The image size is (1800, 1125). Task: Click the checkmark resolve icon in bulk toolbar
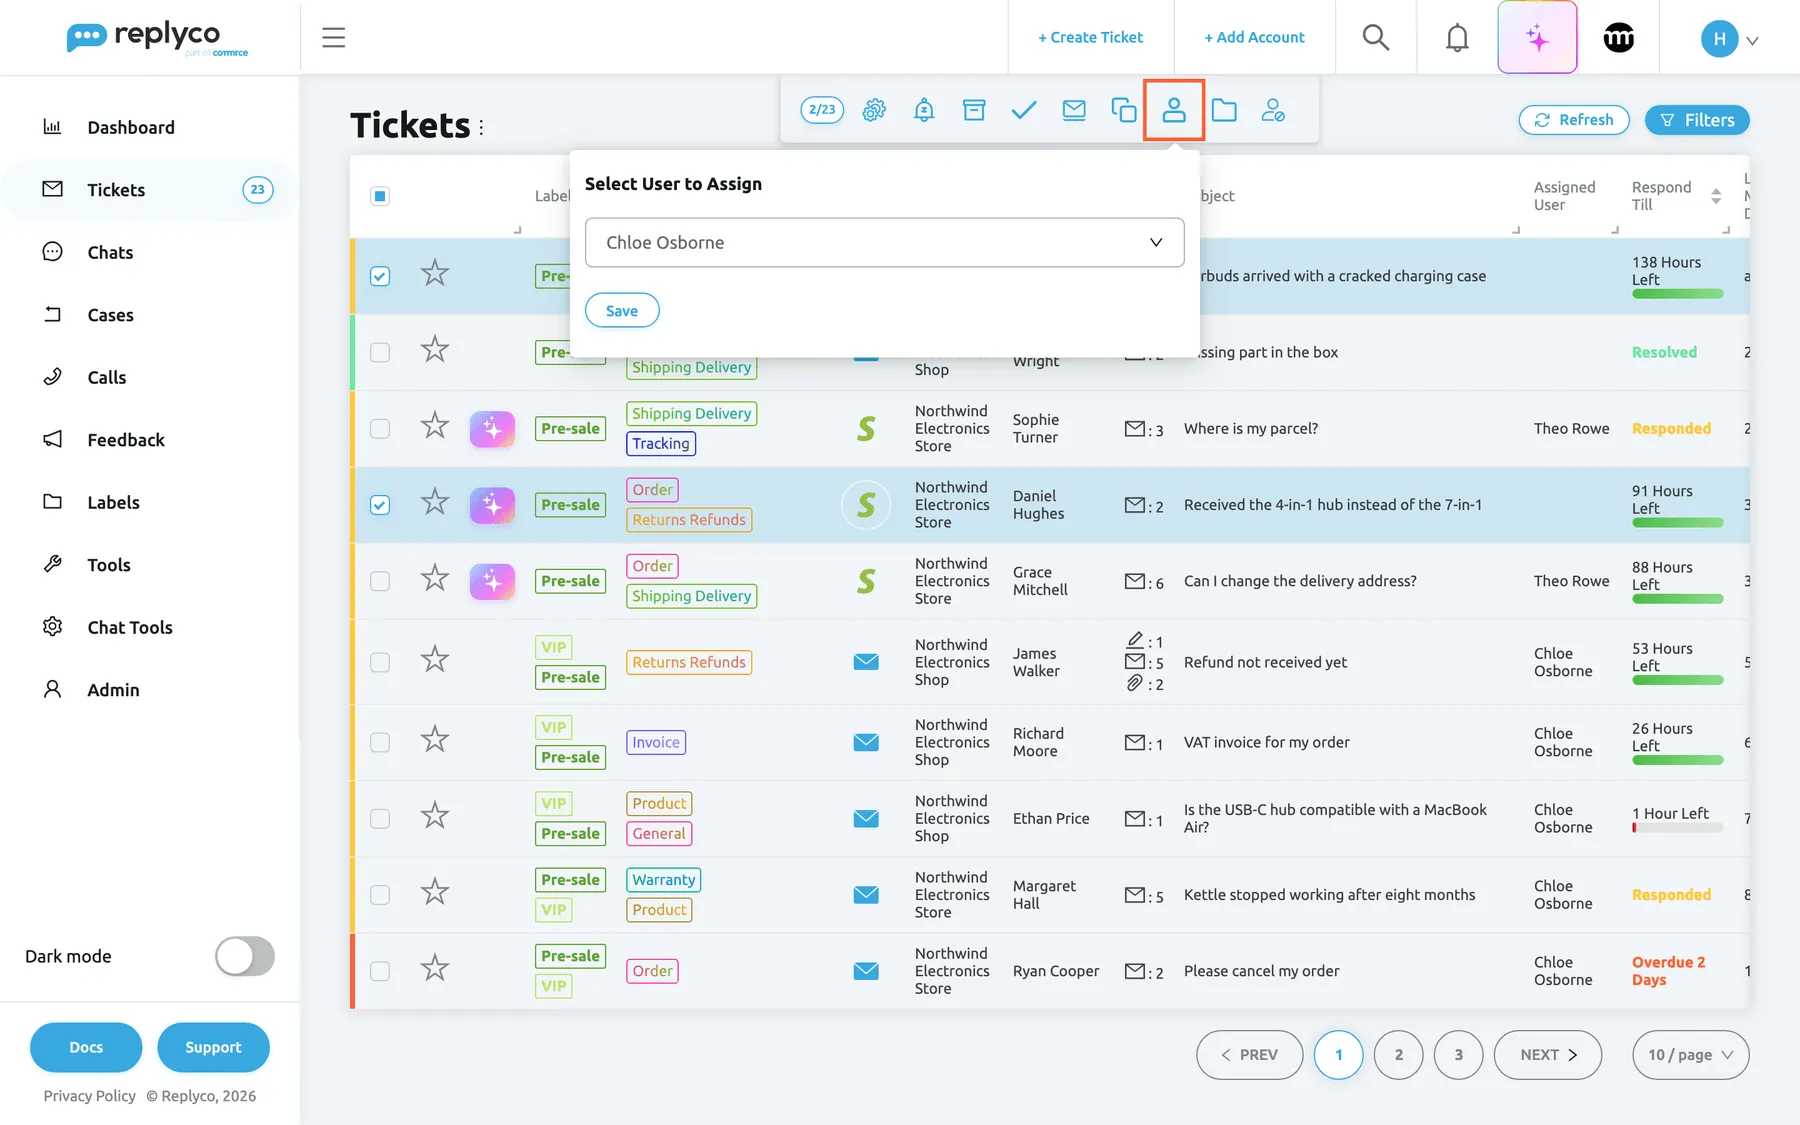click(x=1024, y=110)
